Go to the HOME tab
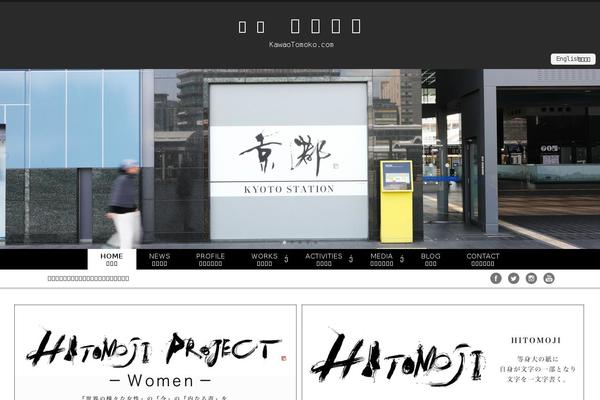 112,259
